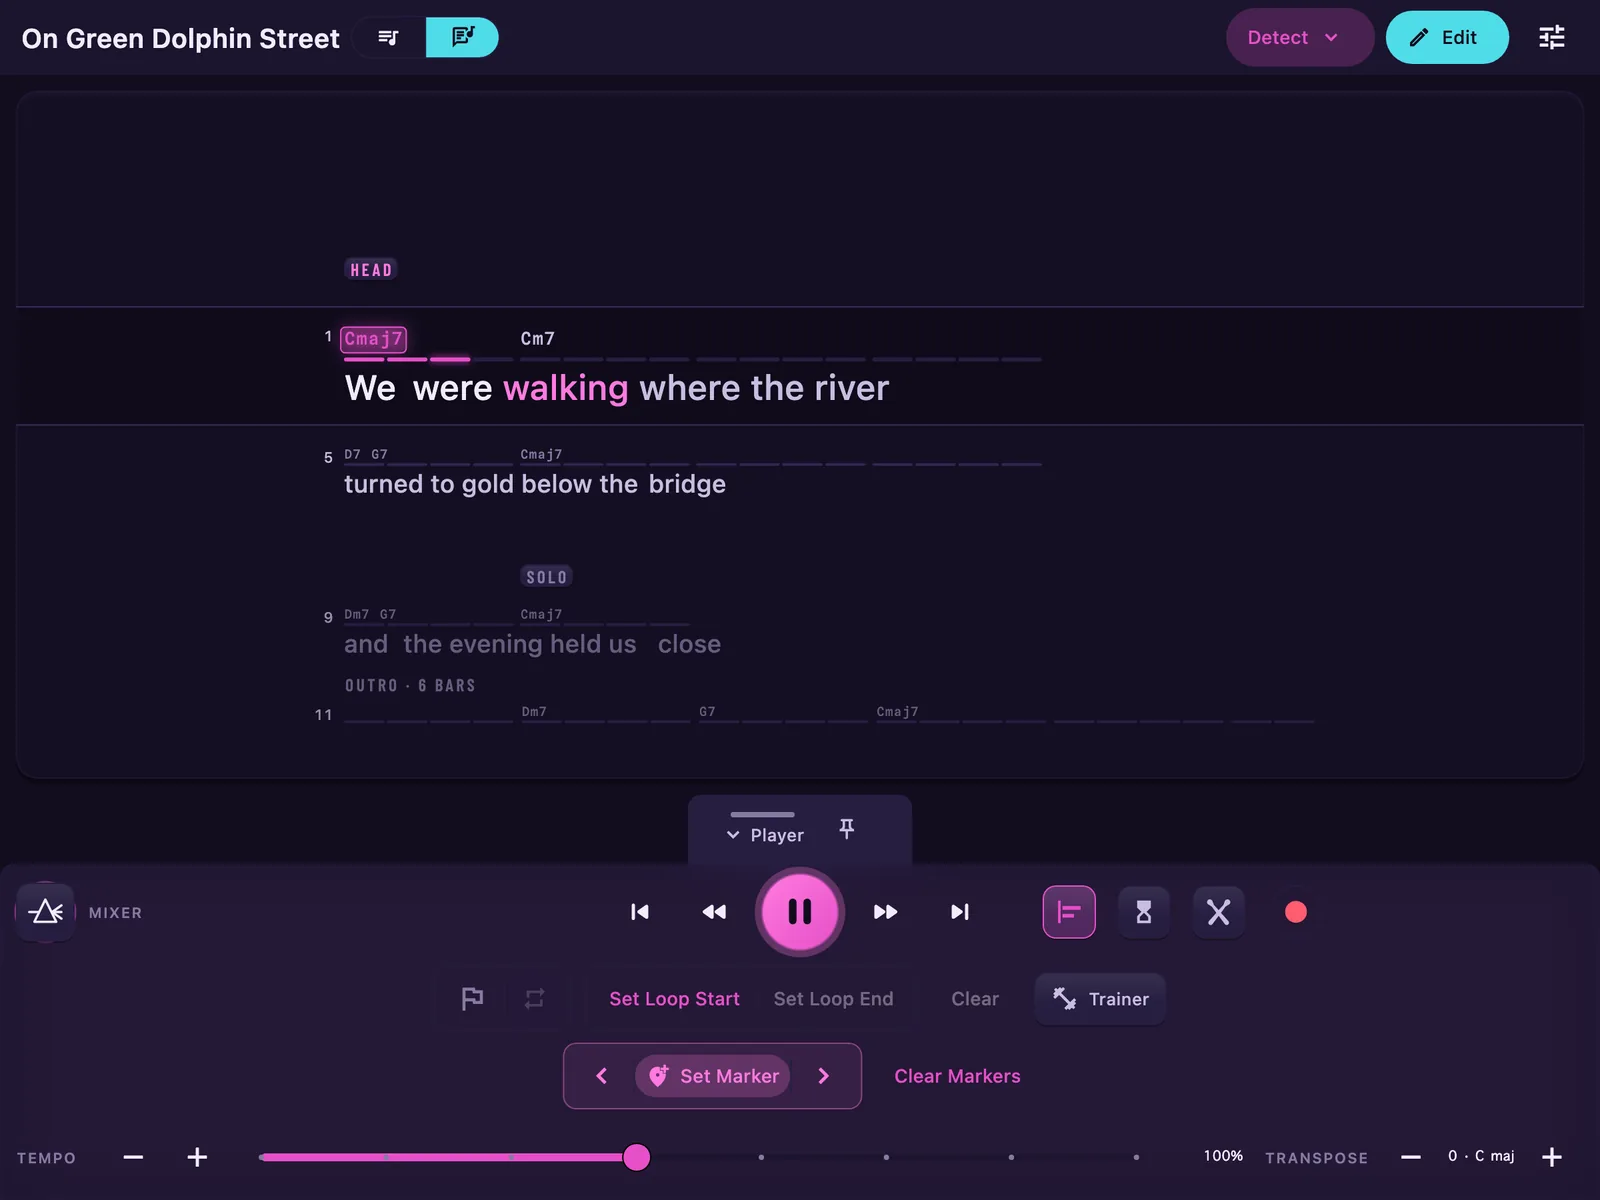Collapse the Player panel chevron
The image size is (1600, 1200).
(x=733, y=835)
